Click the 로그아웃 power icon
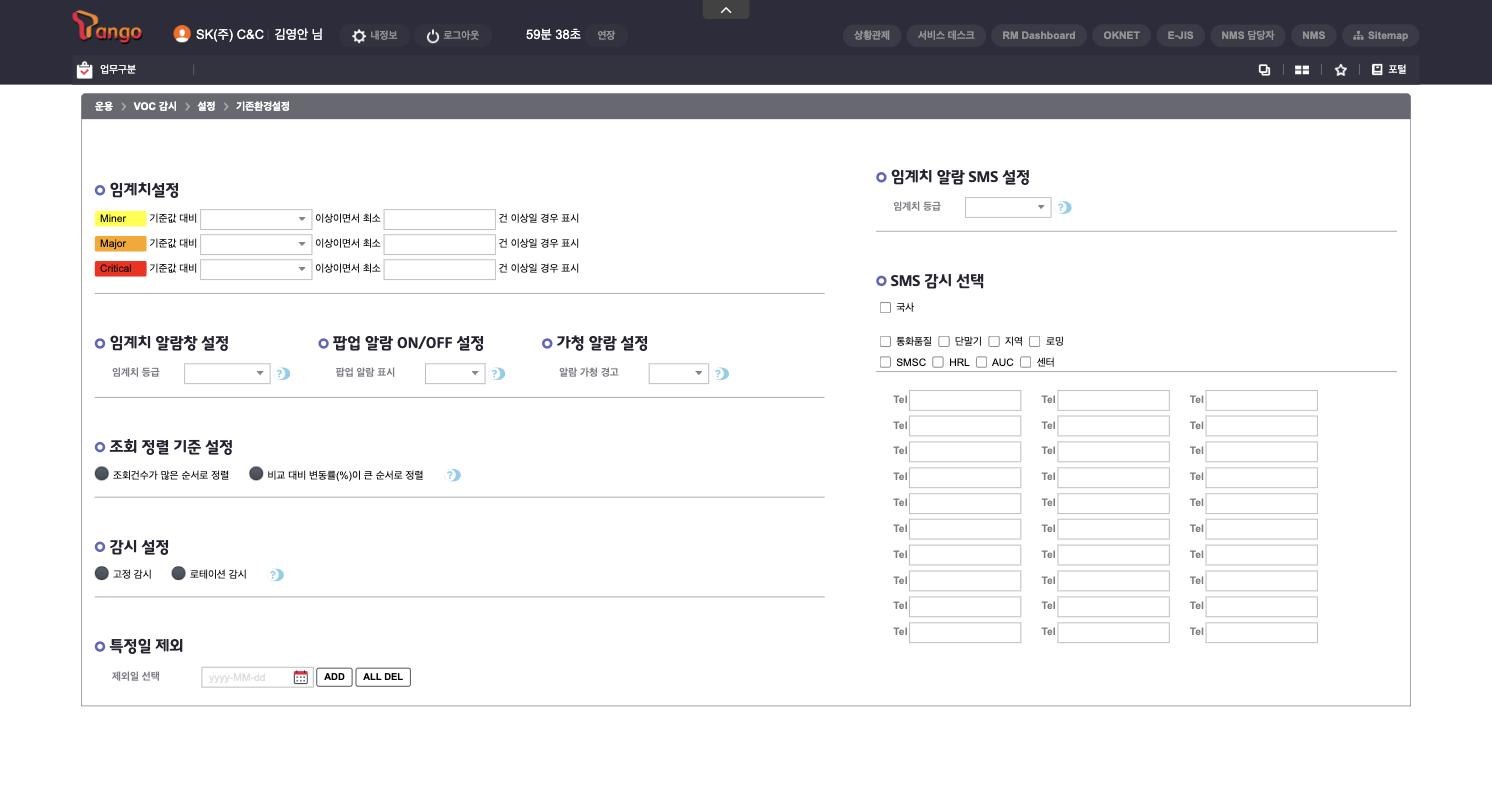The image size is (1492, 812). point(433,36)
